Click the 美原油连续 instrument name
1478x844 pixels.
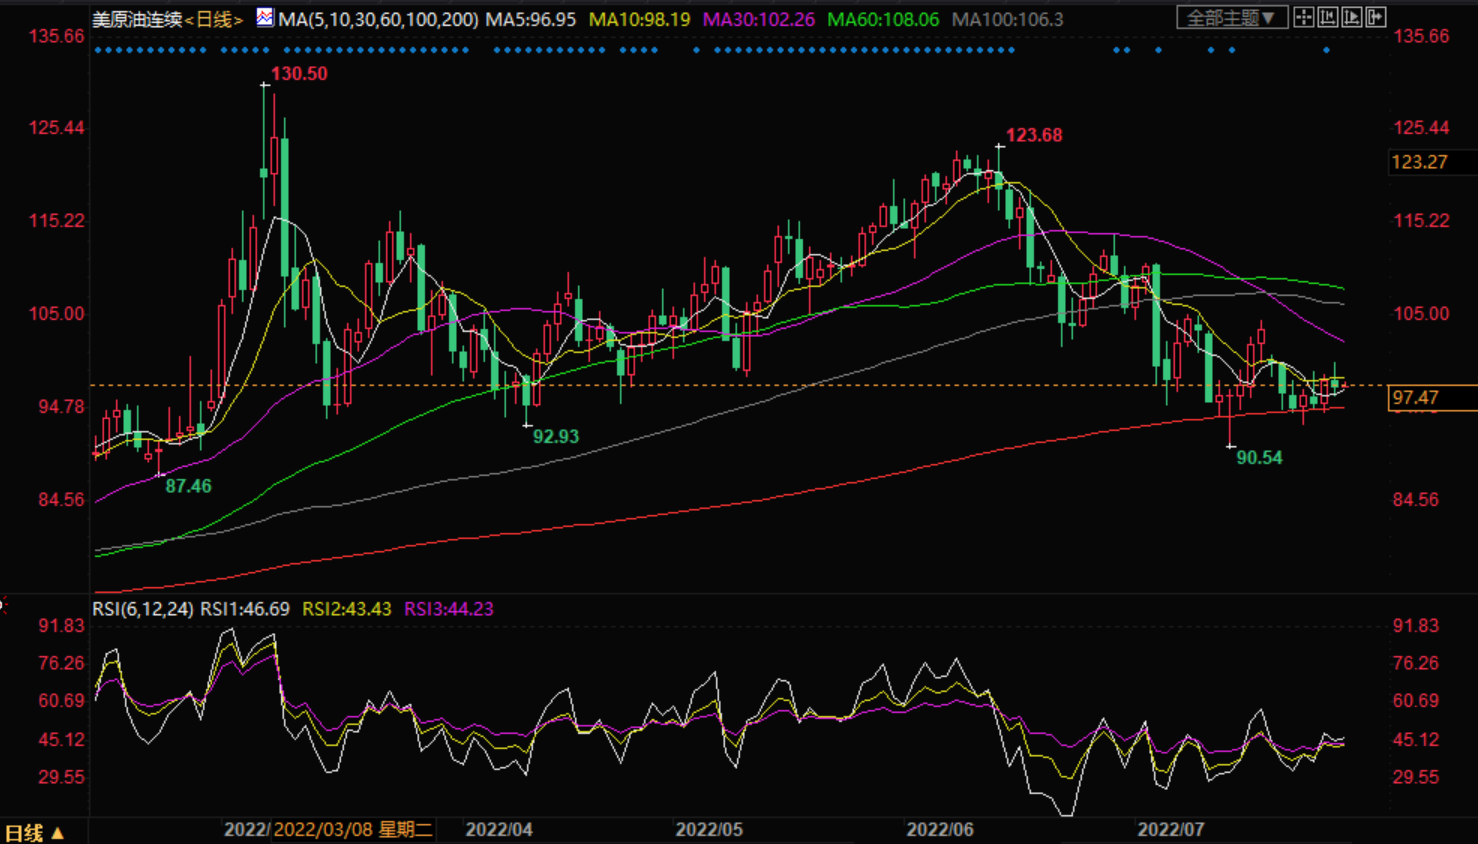coord(137,19)
